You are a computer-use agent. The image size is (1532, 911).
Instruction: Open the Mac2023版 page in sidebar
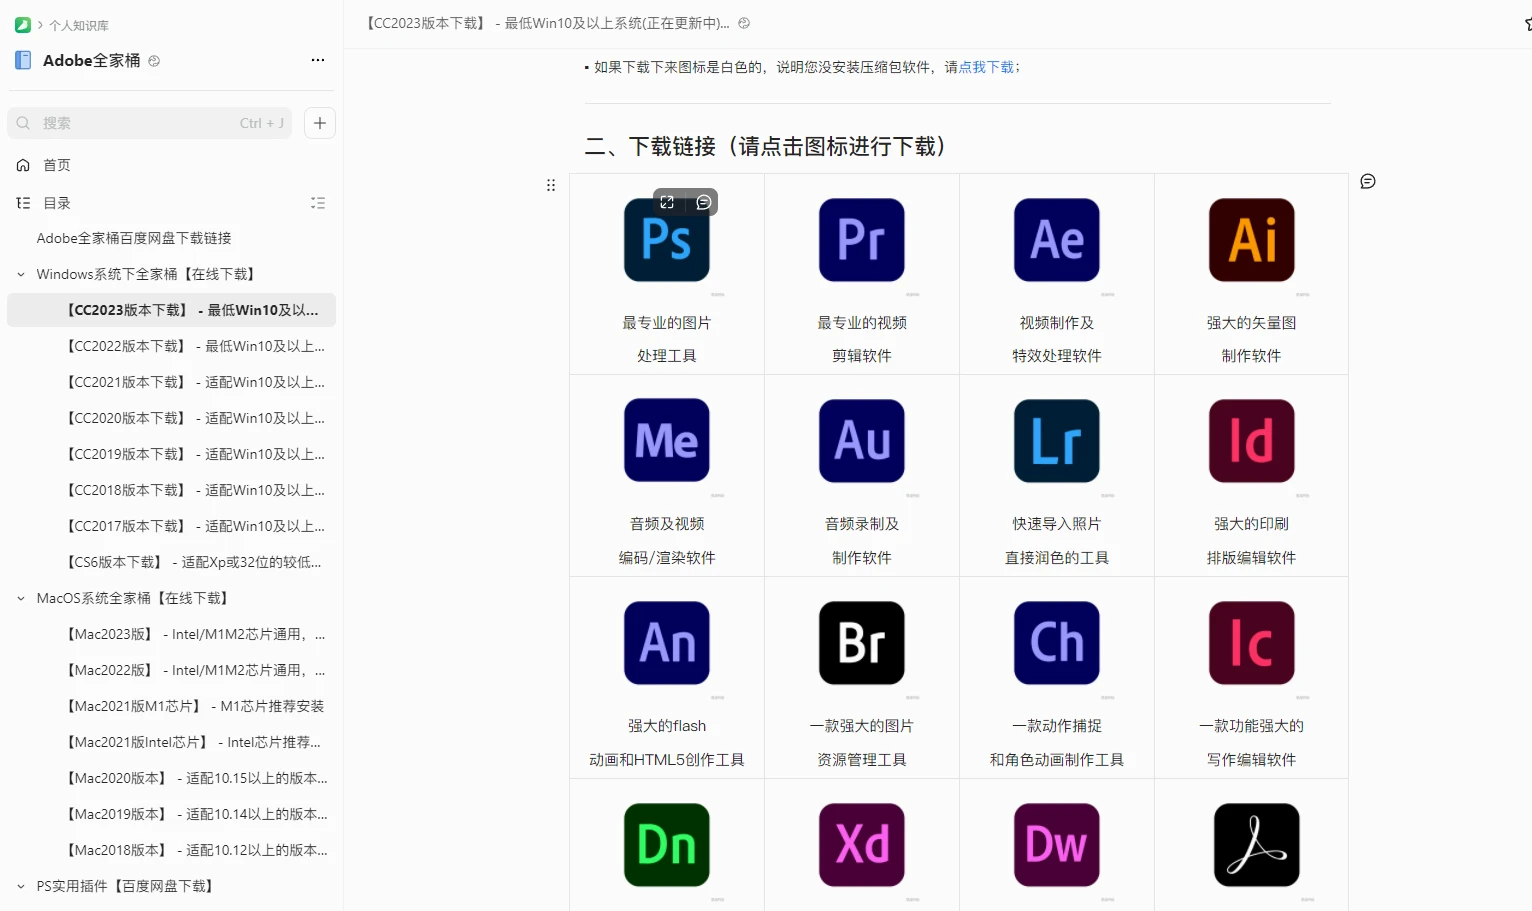[x=195, y=634]
